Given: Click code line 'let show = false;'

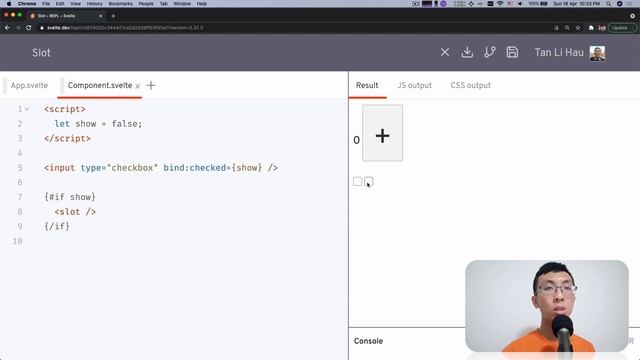Looking at the screenshot, I should click(98, 124).
